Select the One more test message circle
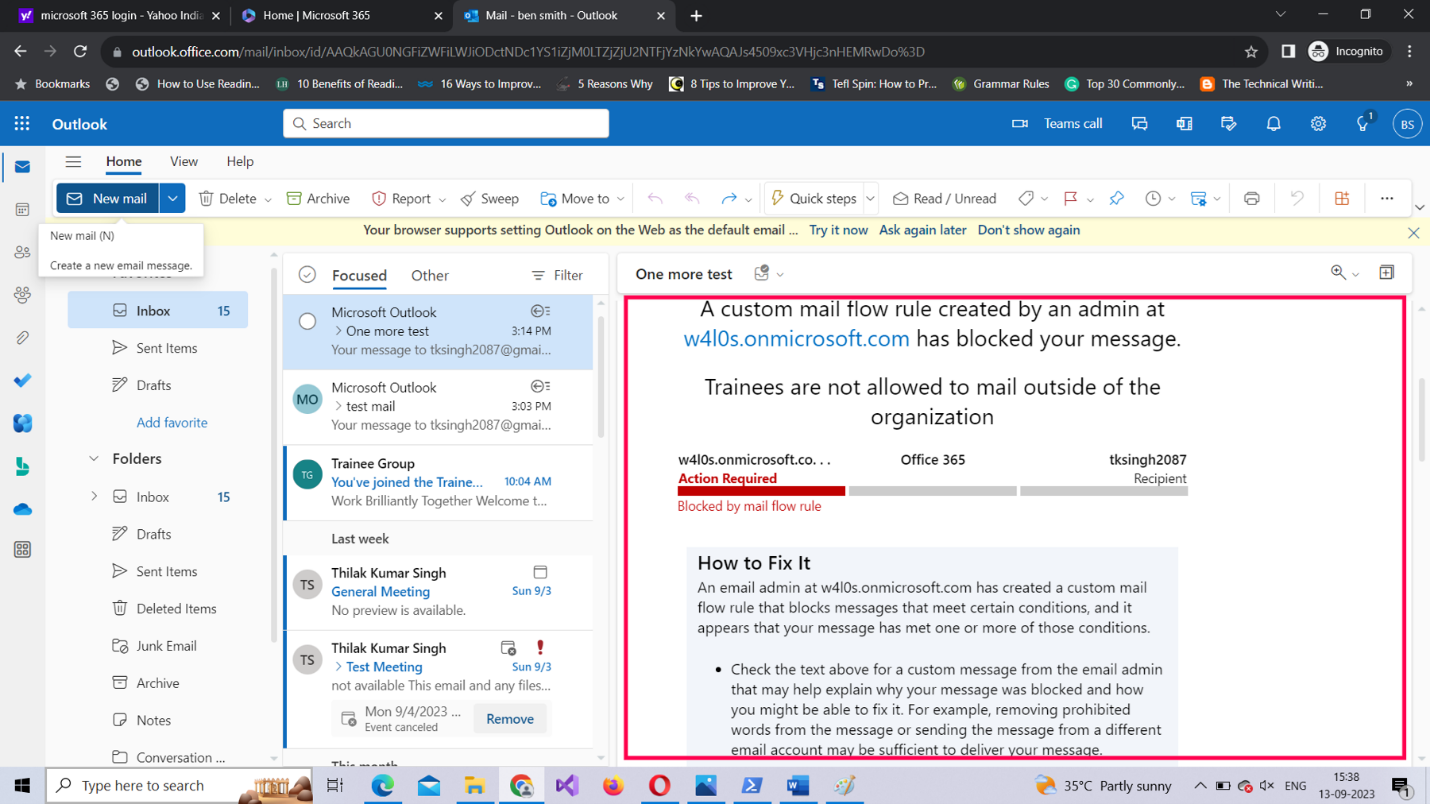Image resolution: width=1430 pixels, height=804 pixels. [307, 322]
